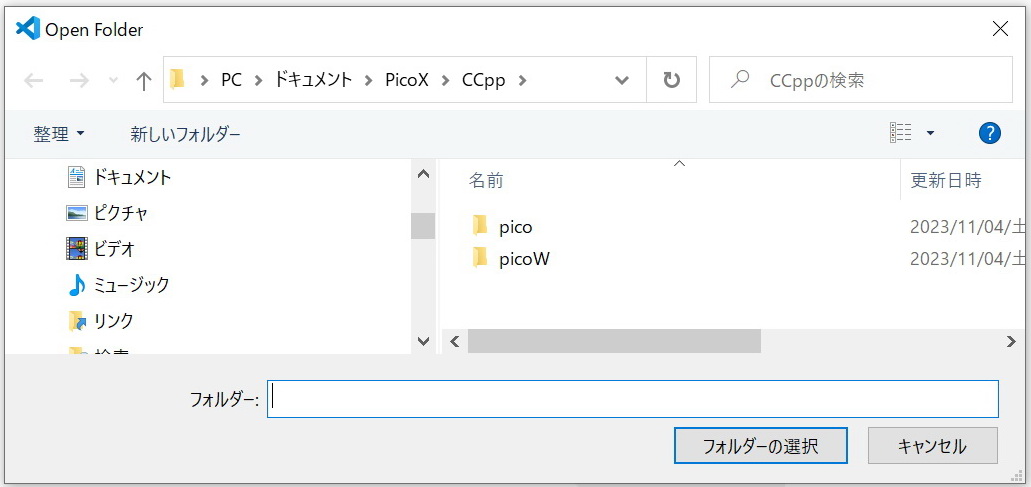This screenshot has height=487, width=1031.
Task: Sort files by 名前 column header
Action: click(487, 181)
